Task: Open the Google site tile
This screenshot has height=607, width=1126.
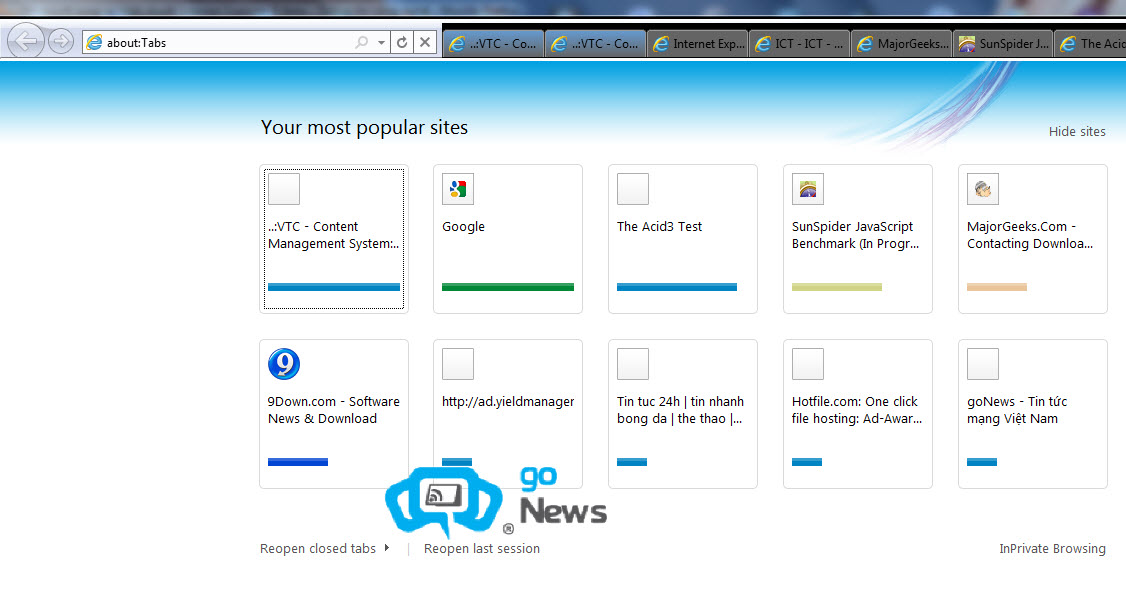Action: pos(508,239)
